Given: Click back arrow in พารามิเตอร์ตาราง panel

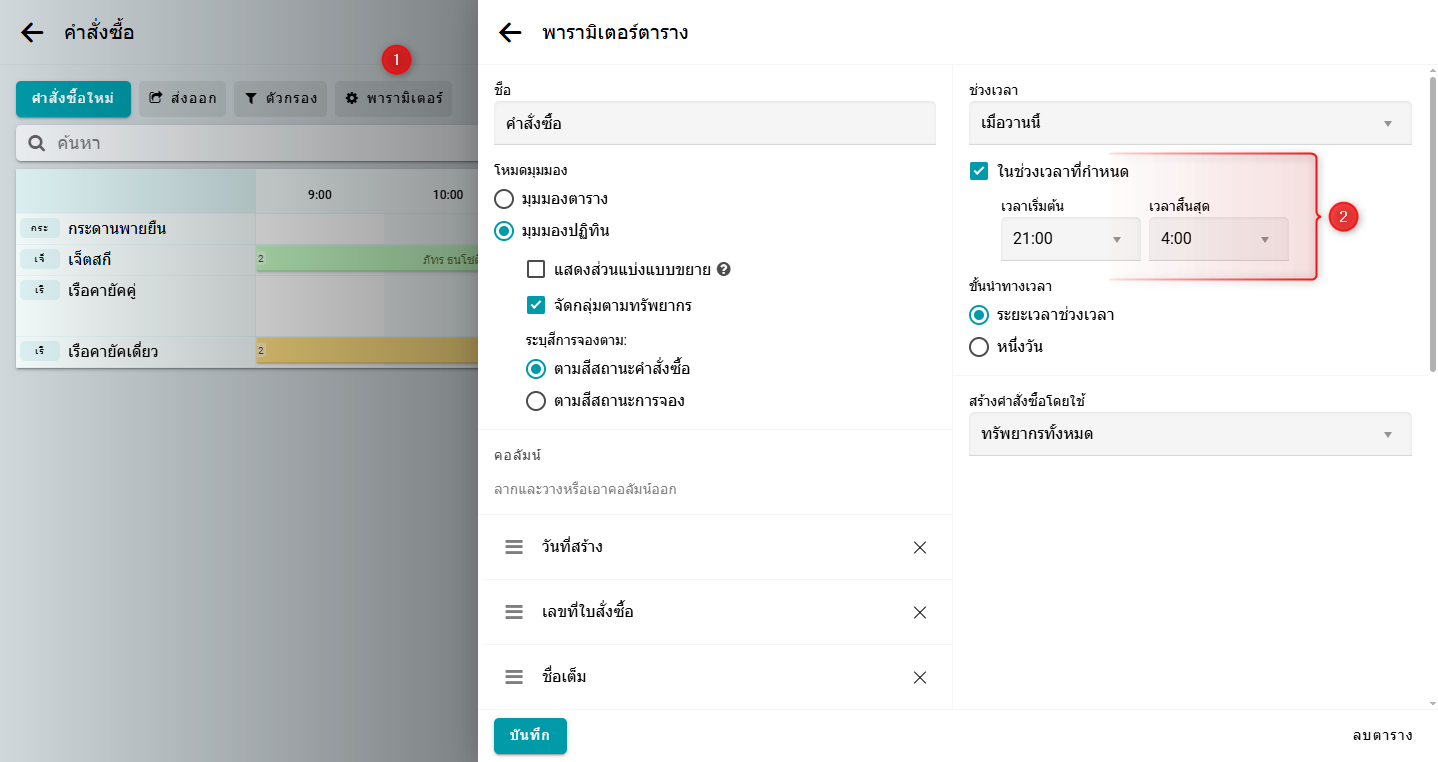Looking at the screenshot, I should tap(510, 33).
